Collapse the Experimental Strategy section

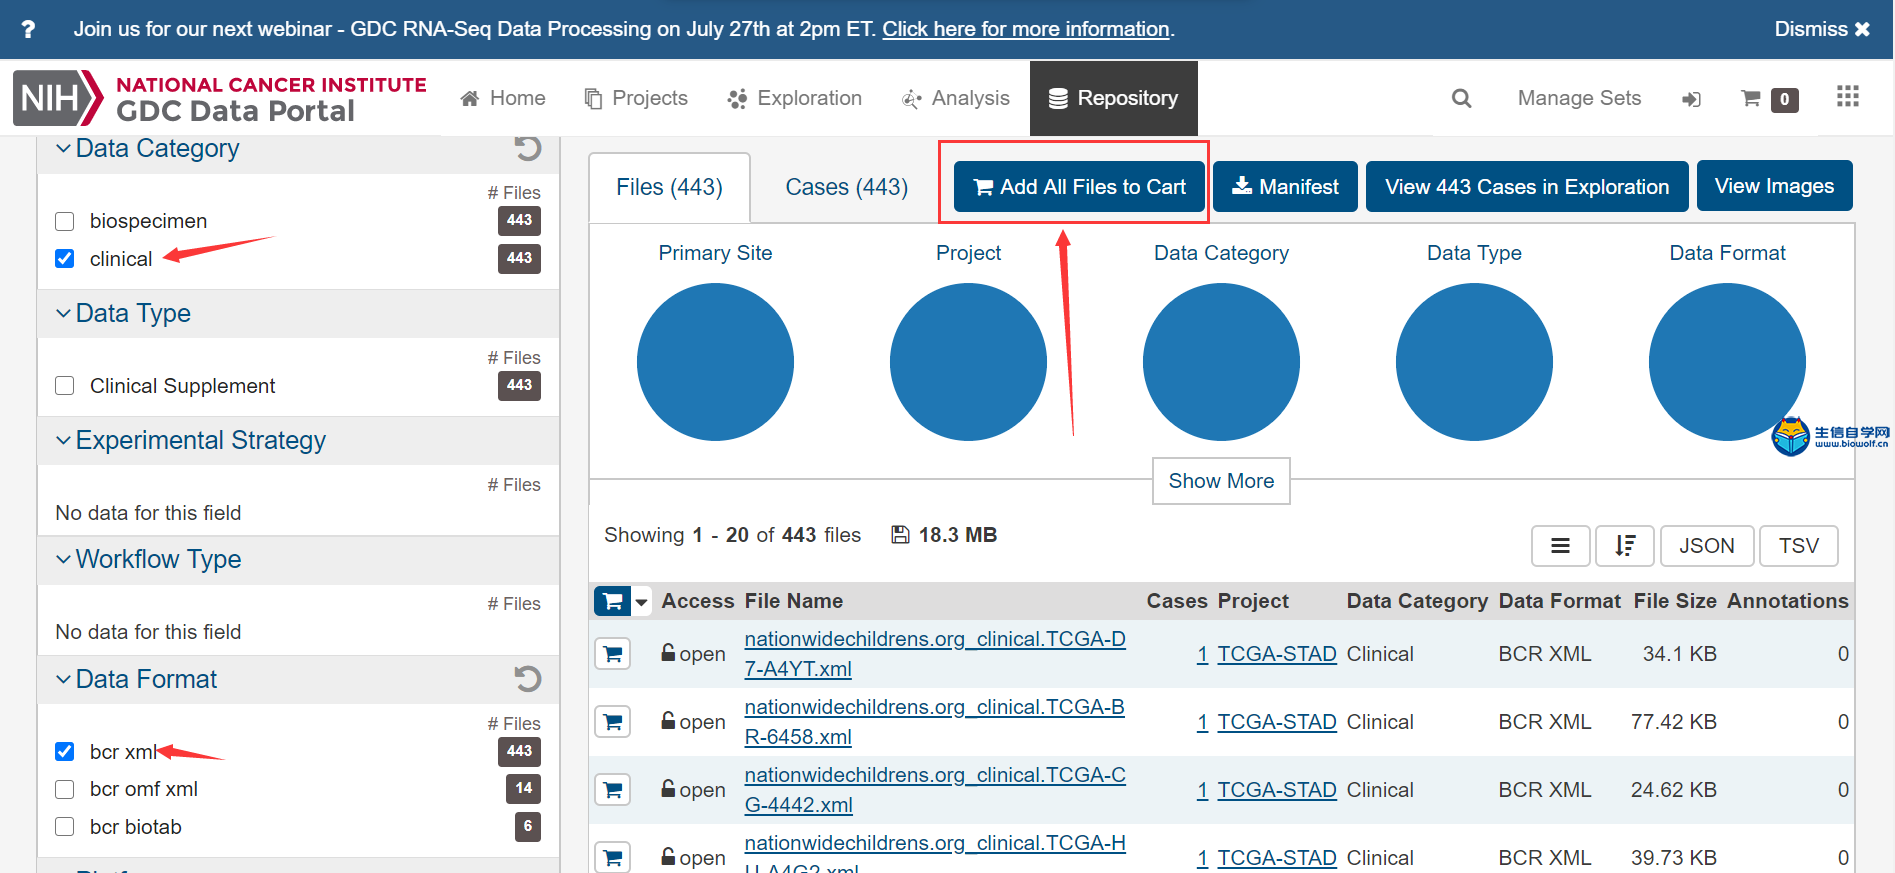click(x=191, y=440)
